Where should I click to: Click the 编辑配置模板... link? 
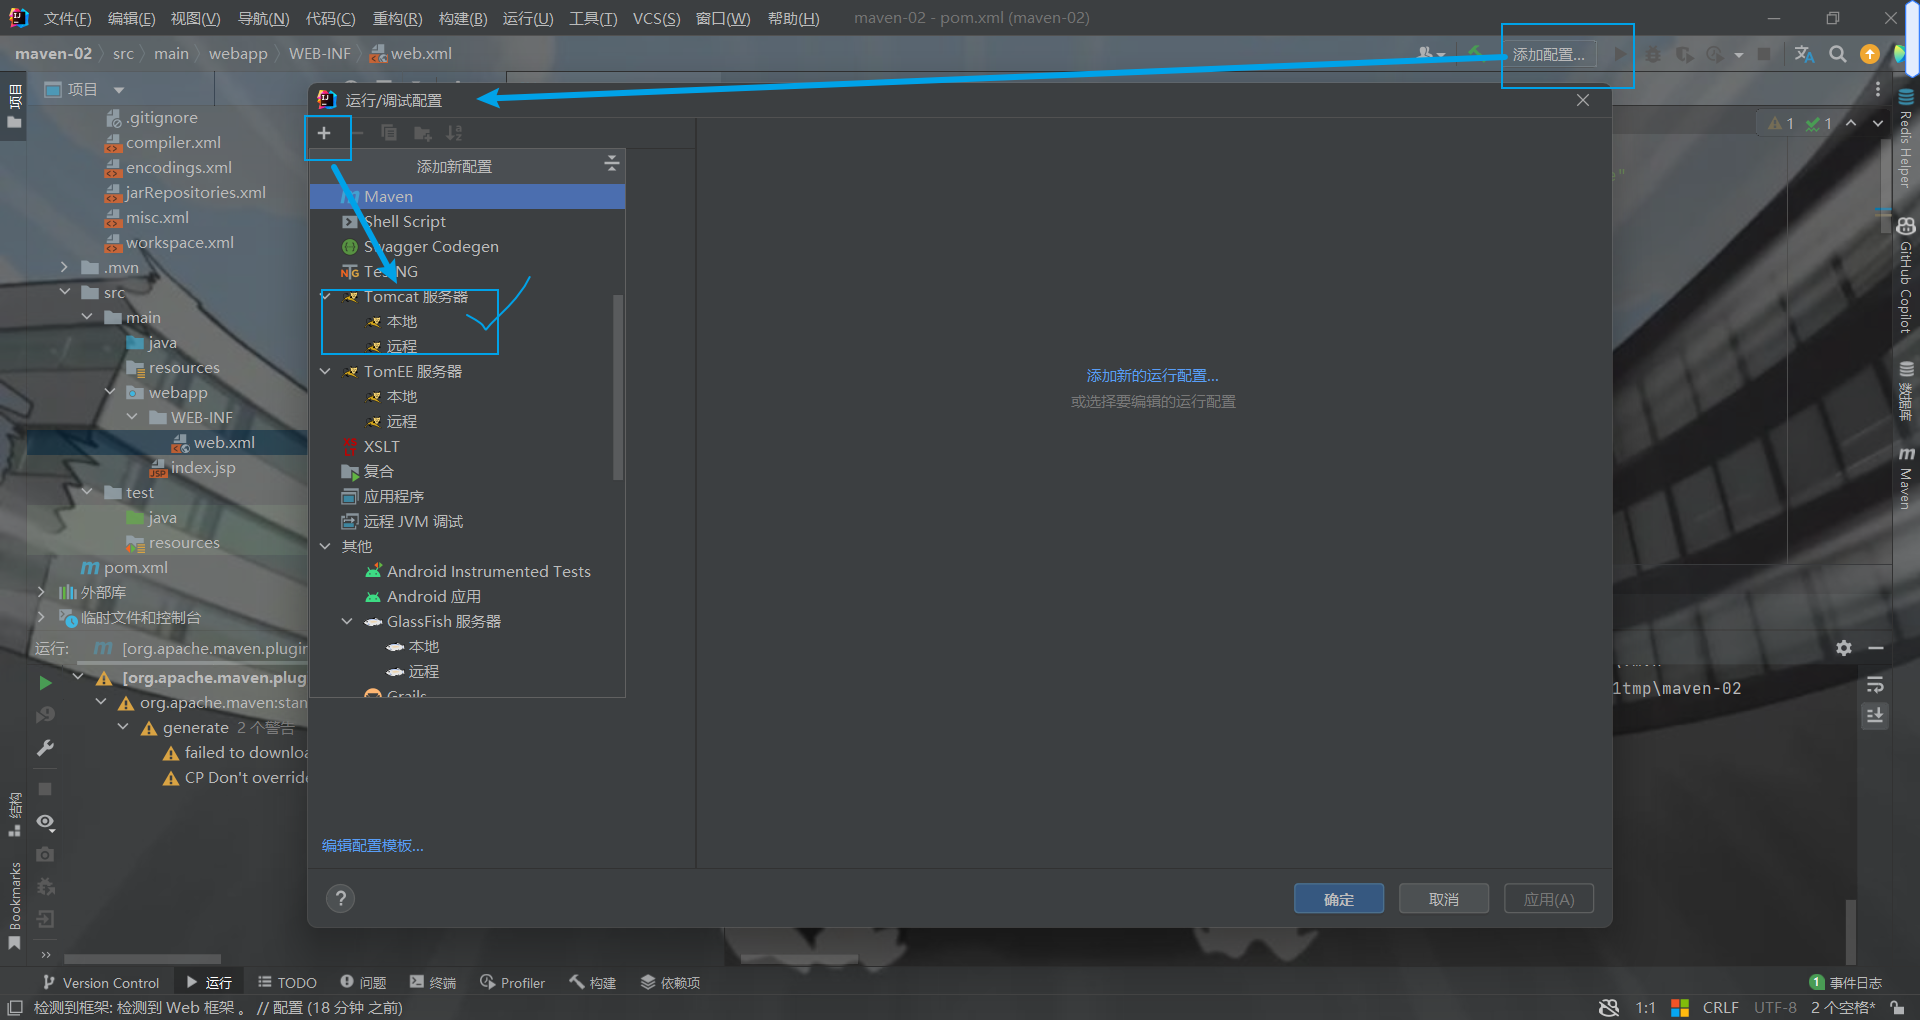(x=373, y=845)
